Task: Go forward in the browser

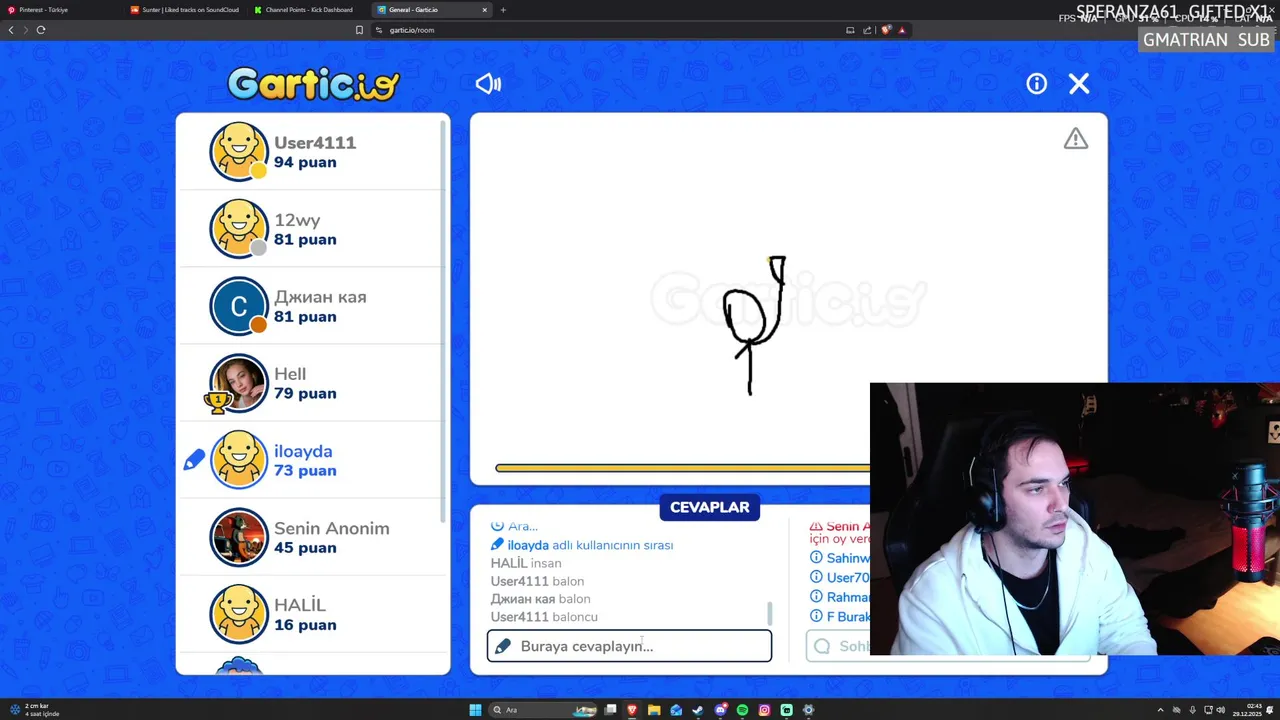Action: tap(26, 30)
